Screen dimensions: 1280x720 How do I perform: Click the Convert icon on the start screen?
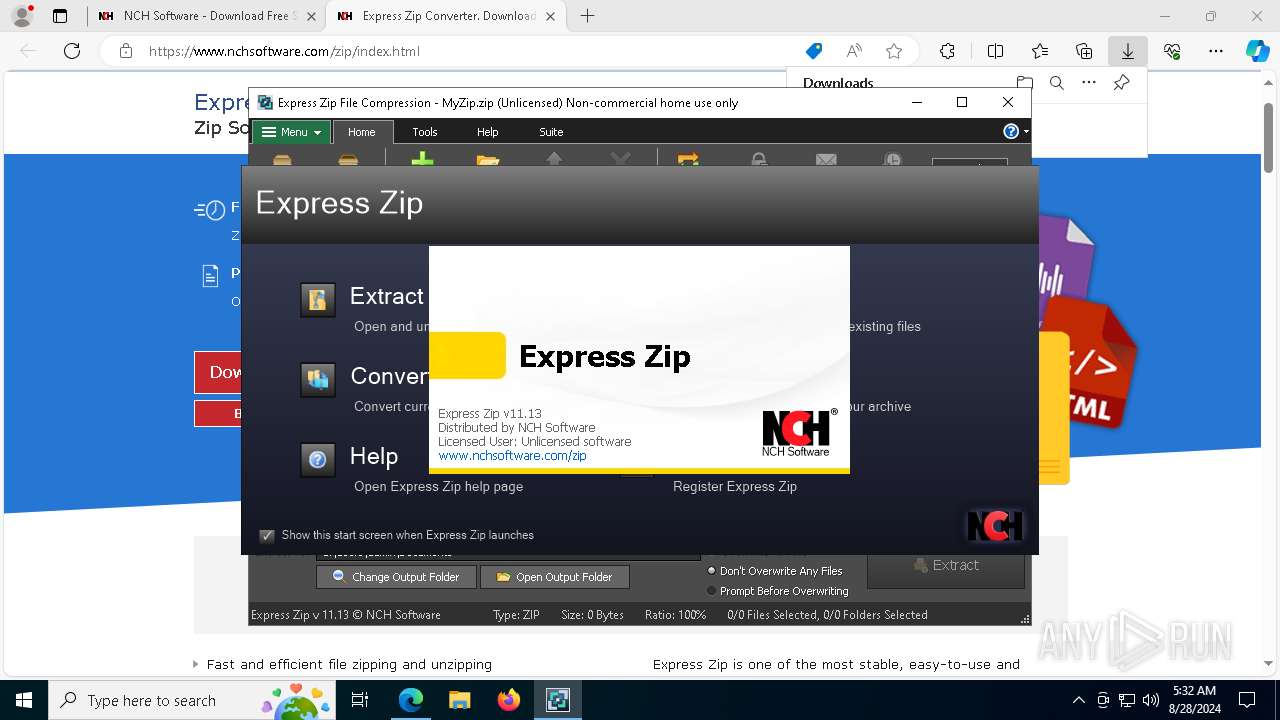pyautogui.click(x=318, y=380)
